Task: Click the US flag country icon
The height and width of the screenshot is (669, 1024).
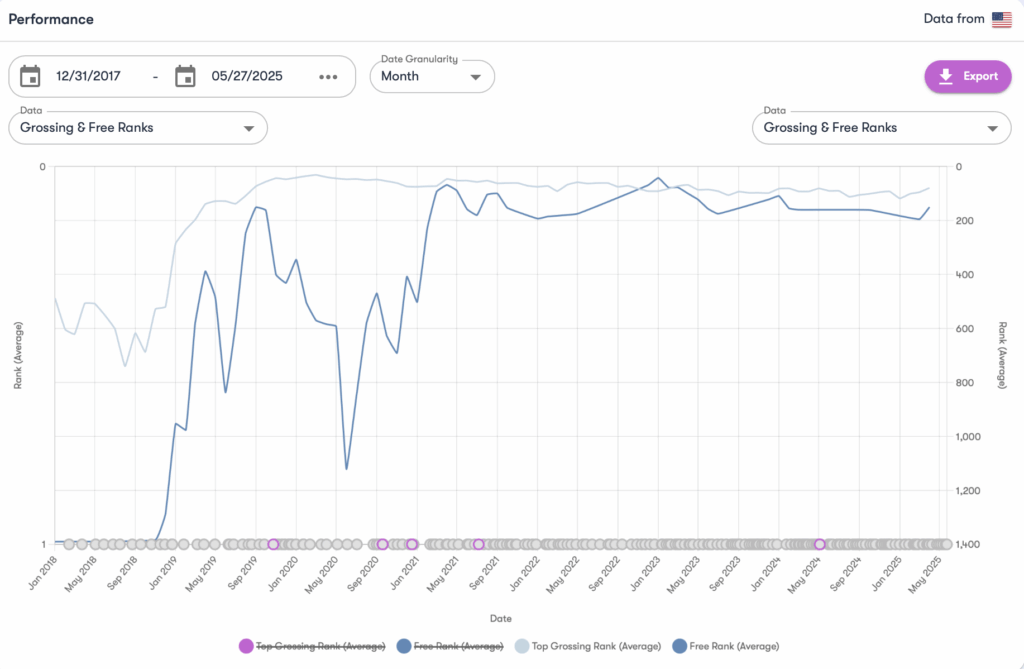Action: pos(1001,19)
